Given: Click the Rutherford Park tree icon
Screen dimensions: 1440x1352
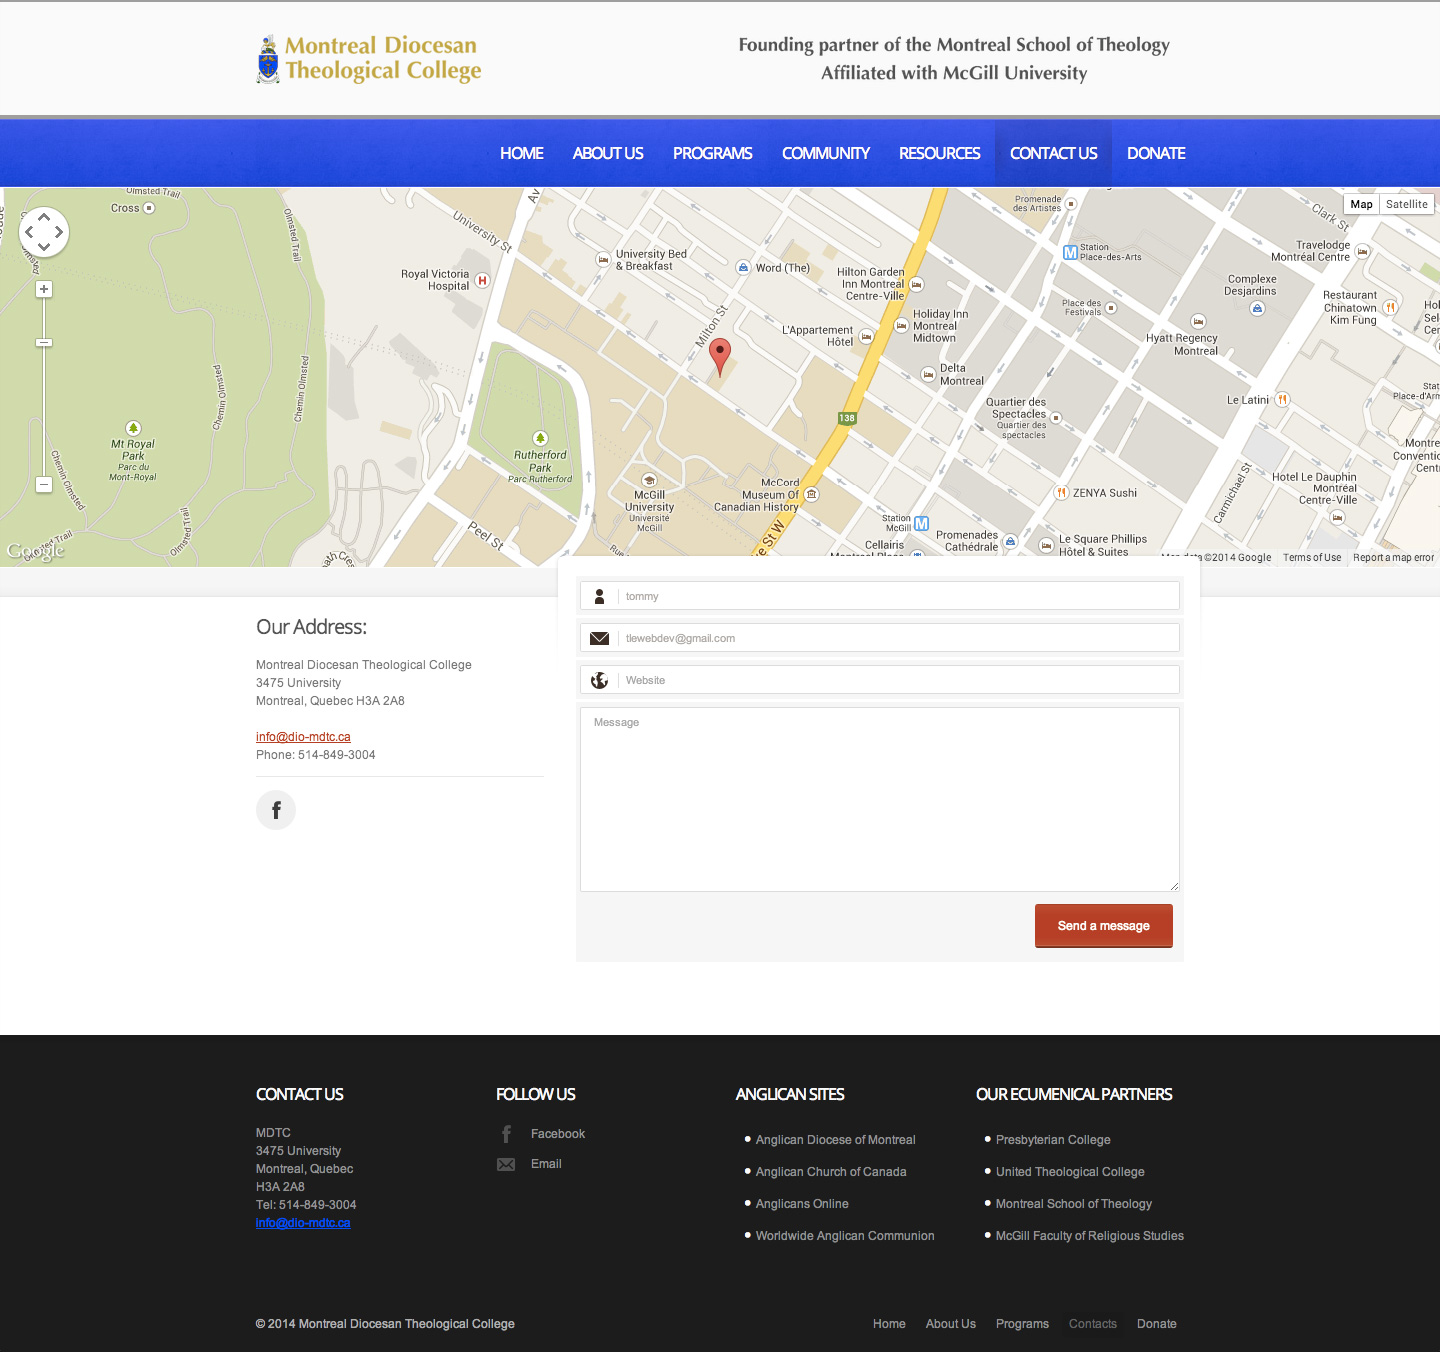Looking at the screenshot, I should pos(540,438).
